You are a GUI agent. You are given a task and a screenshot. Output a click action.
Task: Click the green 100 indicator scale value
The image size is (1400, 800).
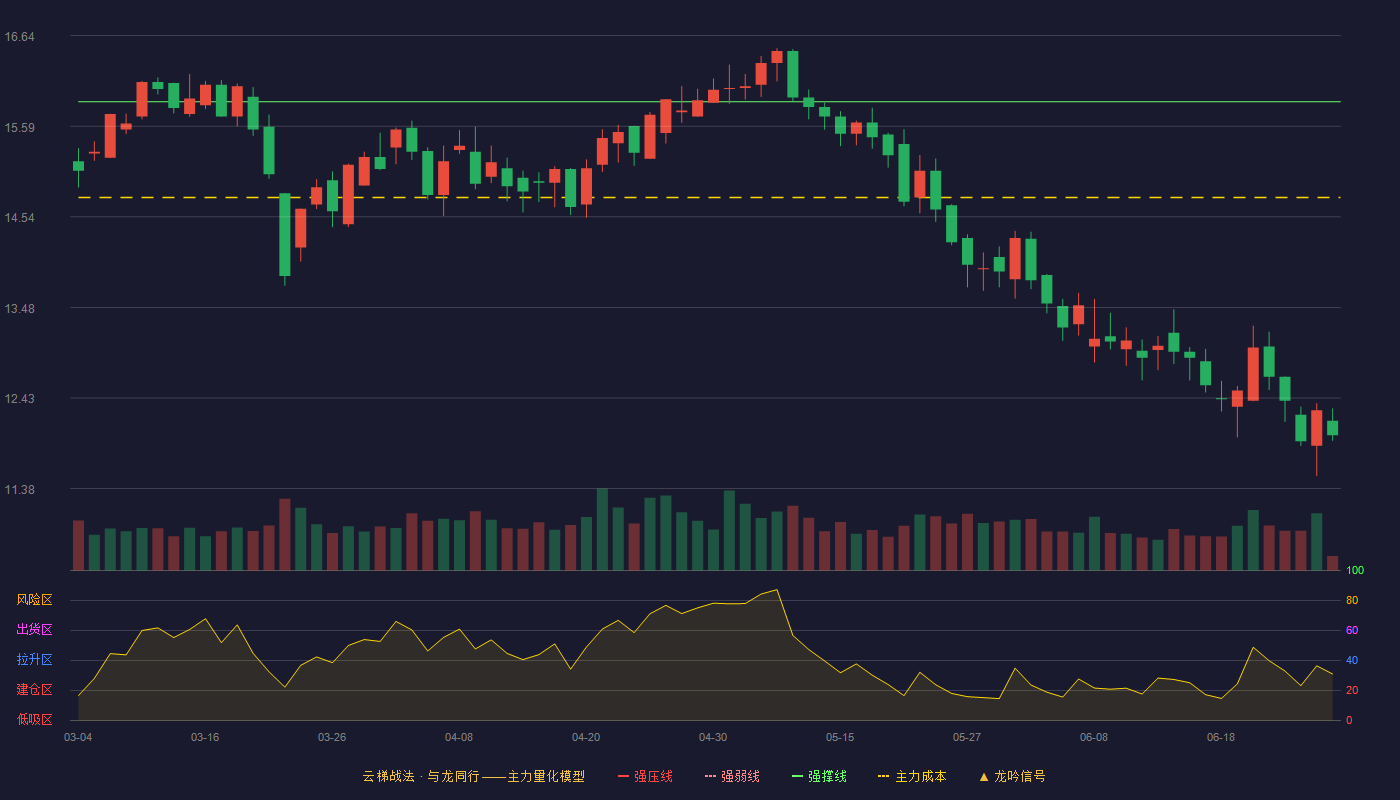[x=1355, y=571]
